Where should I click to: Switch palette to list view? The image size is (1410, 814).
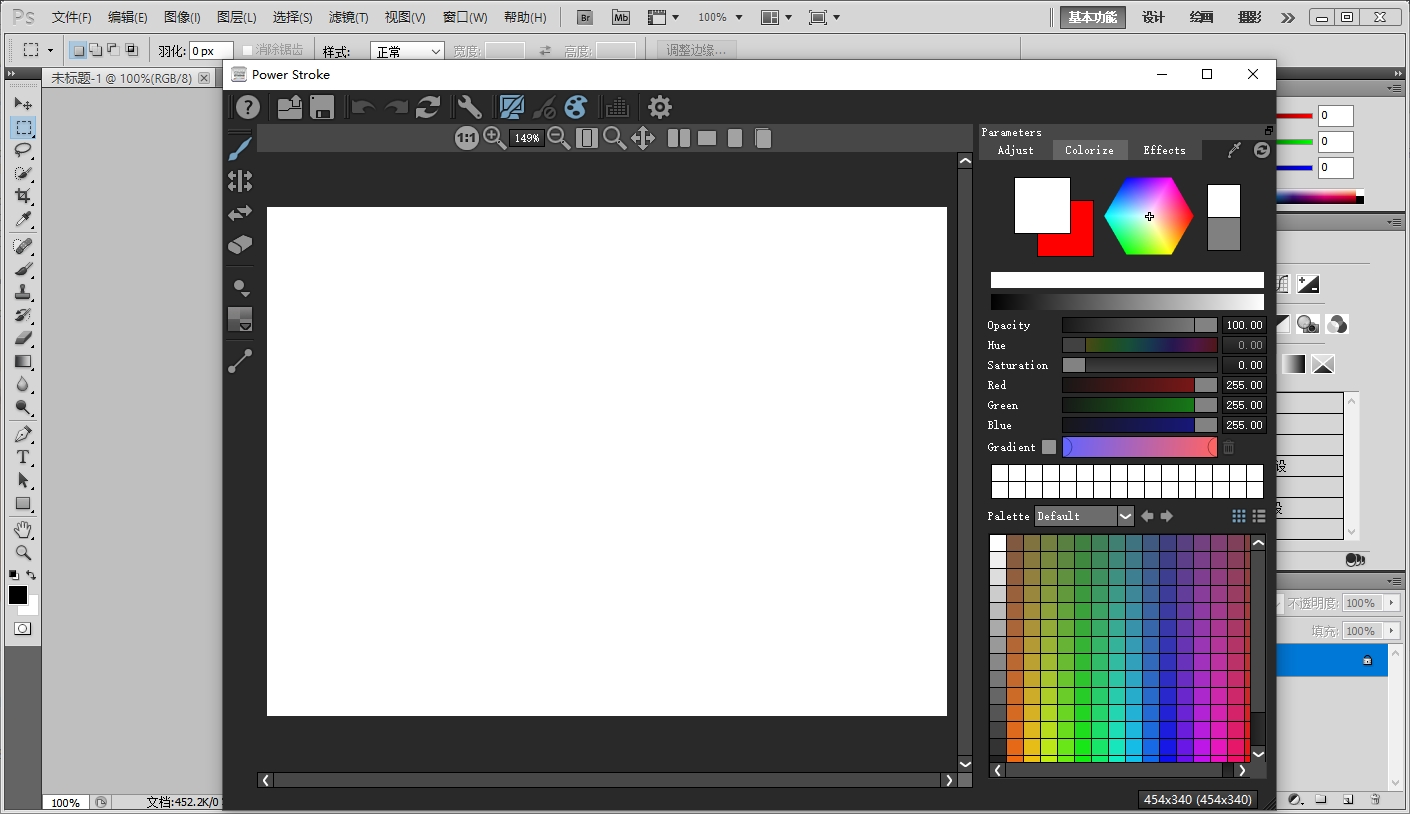[x=1259, y=516]
